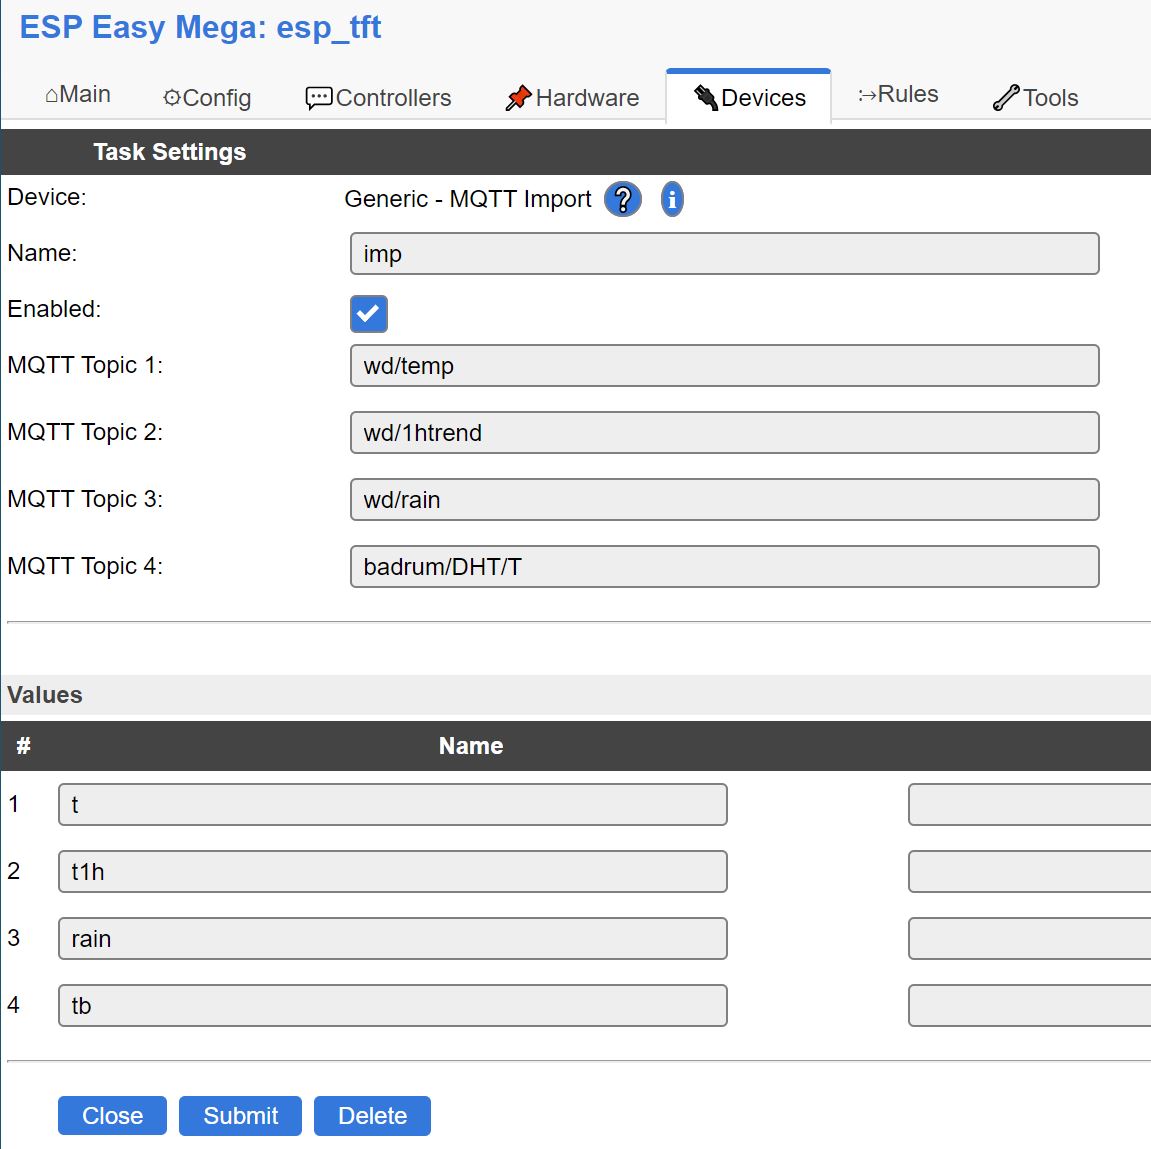Screen dimensions: 1151x1149
Task: Focus the empty second-column field in row 4
Action: pos(1029,1005)
